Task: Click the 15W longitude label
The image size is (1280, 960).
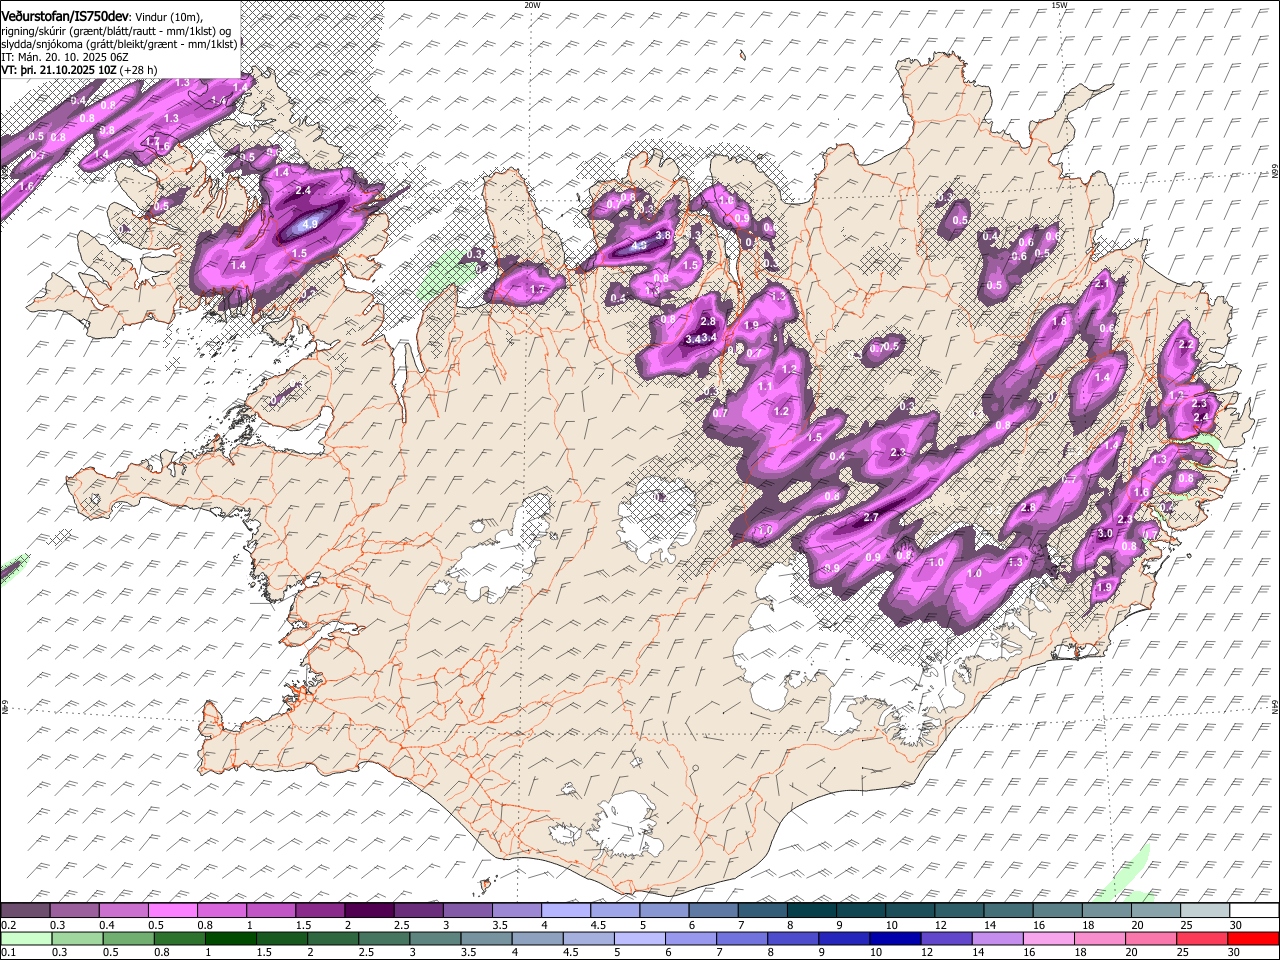Action: [1059, 5]
